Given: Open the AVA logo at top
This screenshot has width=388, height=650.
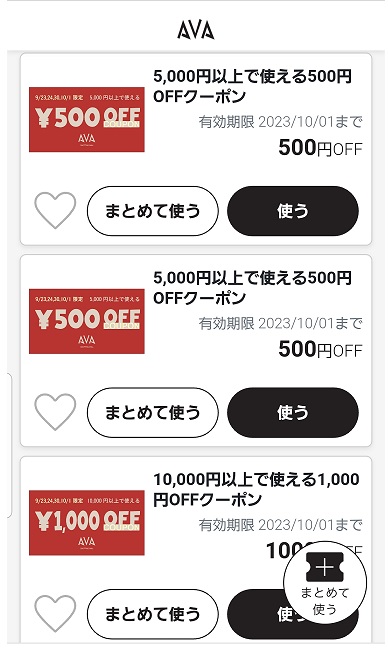Looking at the screenshot, I should tap(196, 30).
